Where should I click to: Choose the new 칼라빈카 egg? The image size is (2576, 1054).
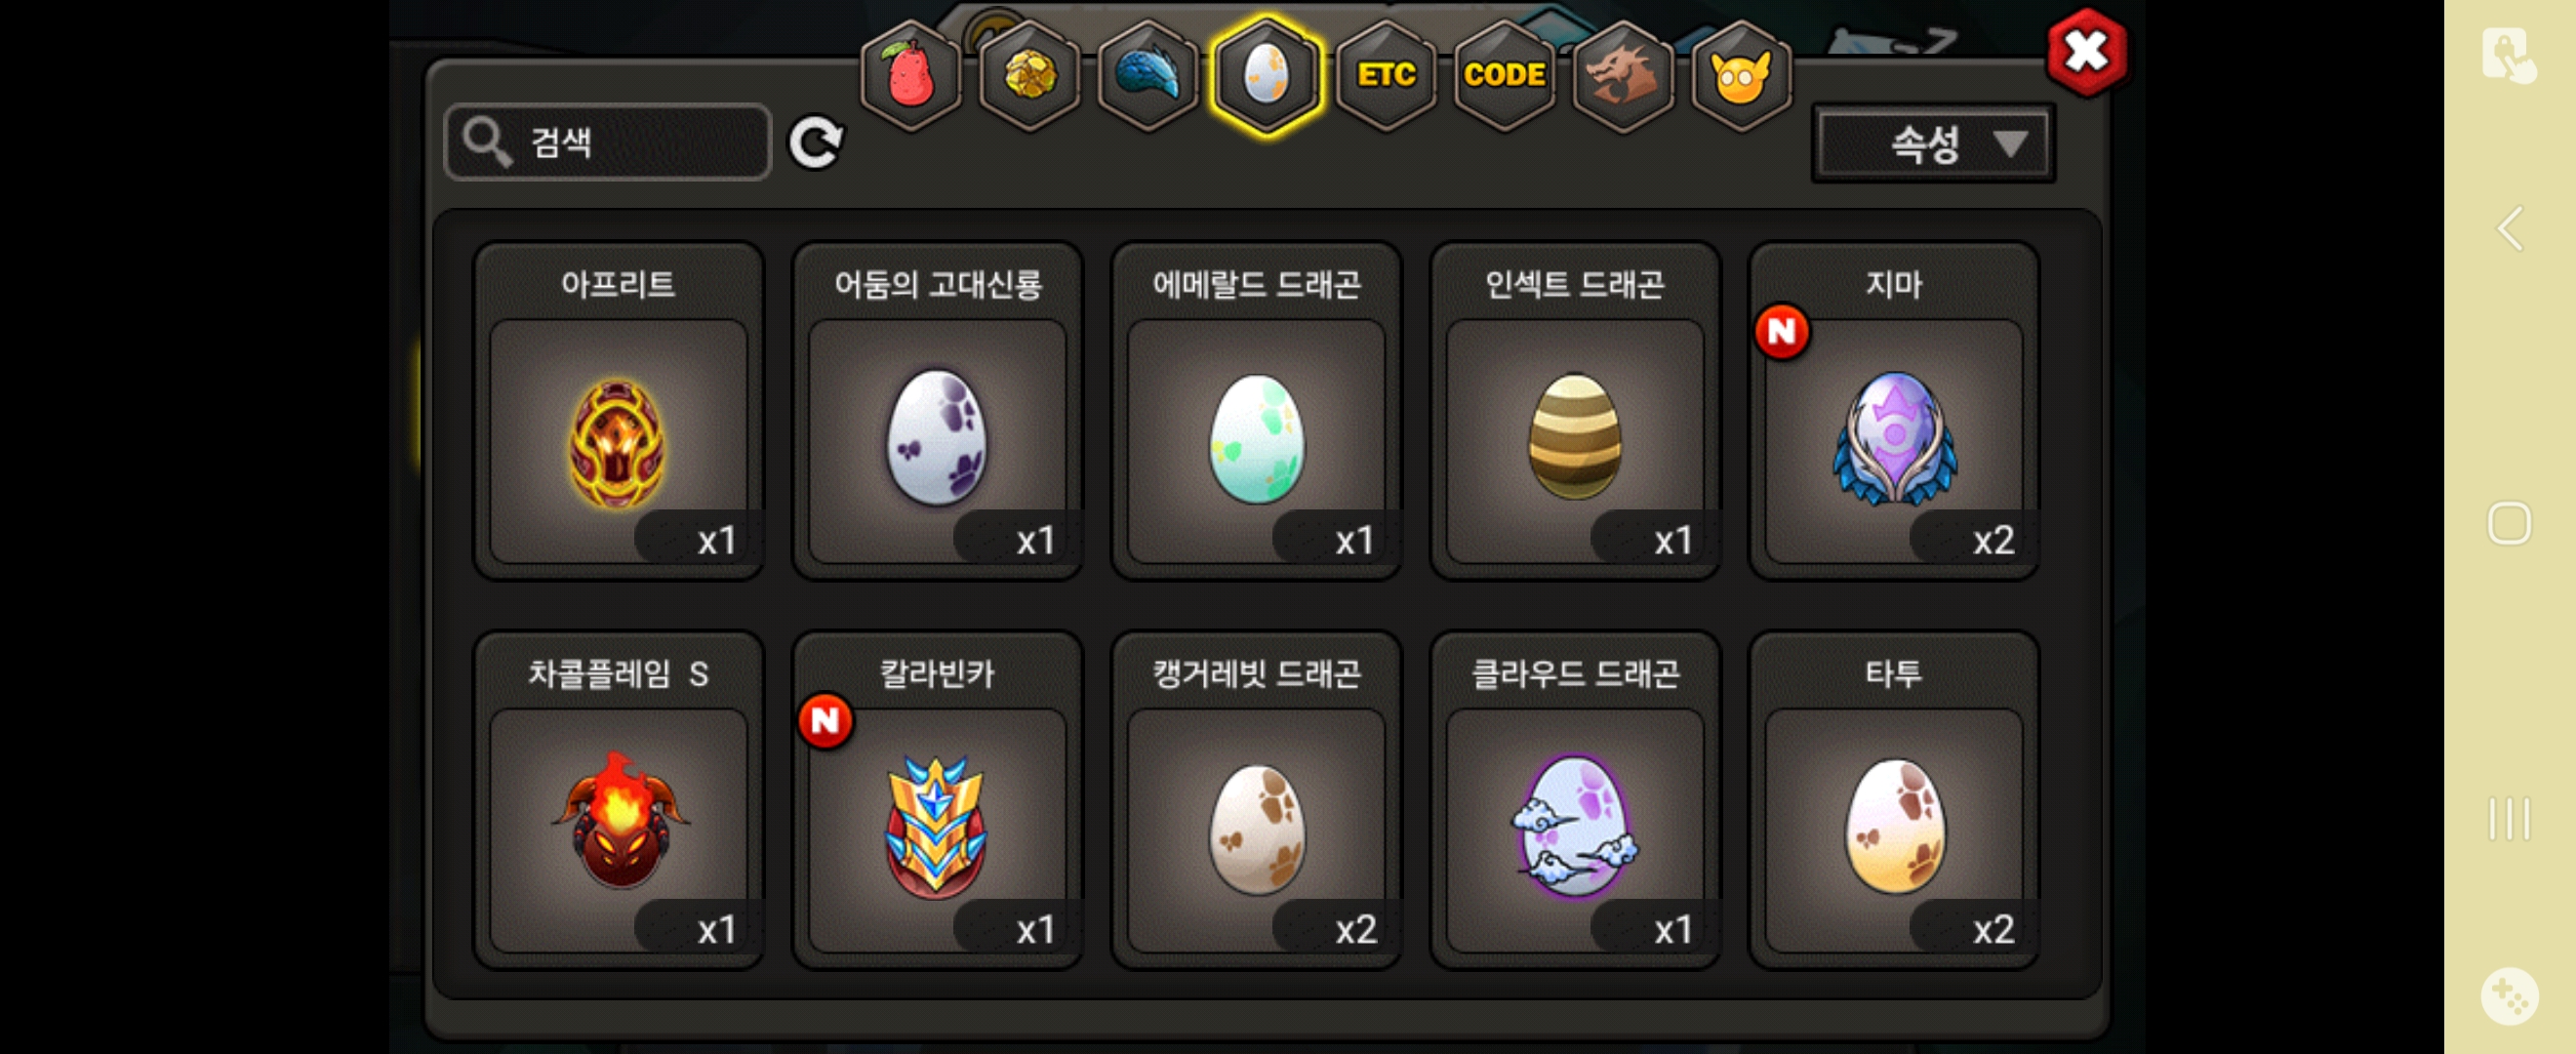pyautogui.click(x=937, y=800)
